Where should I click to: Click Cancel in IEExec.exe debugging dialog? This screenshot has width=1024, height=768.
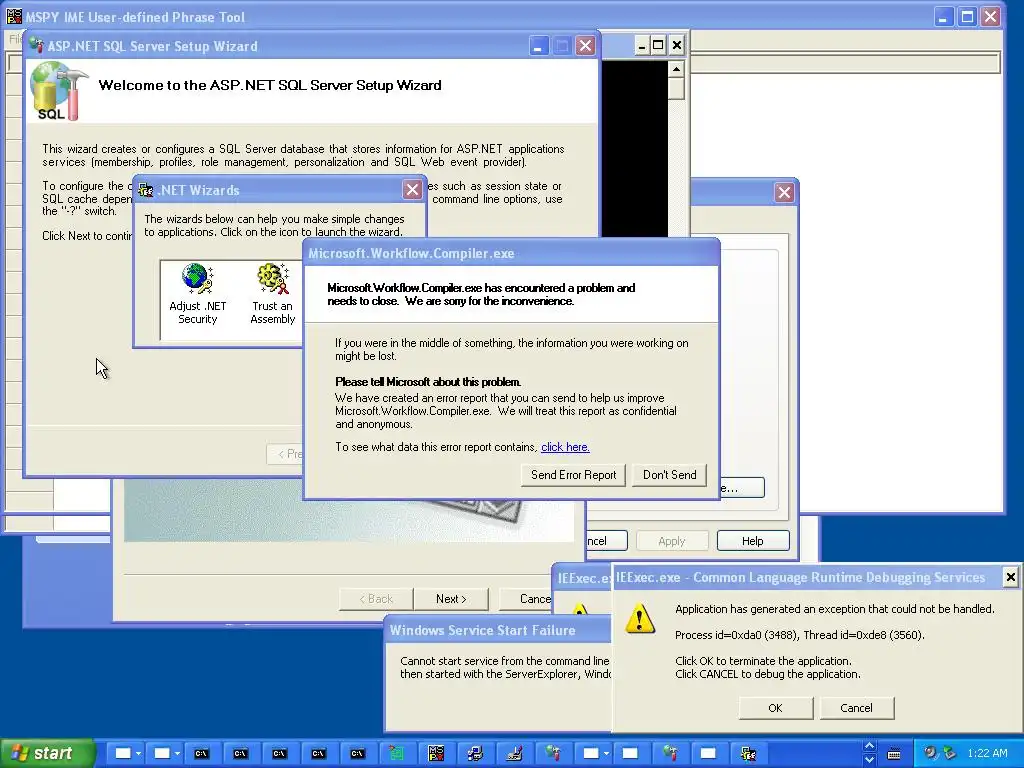pos(856,708)
